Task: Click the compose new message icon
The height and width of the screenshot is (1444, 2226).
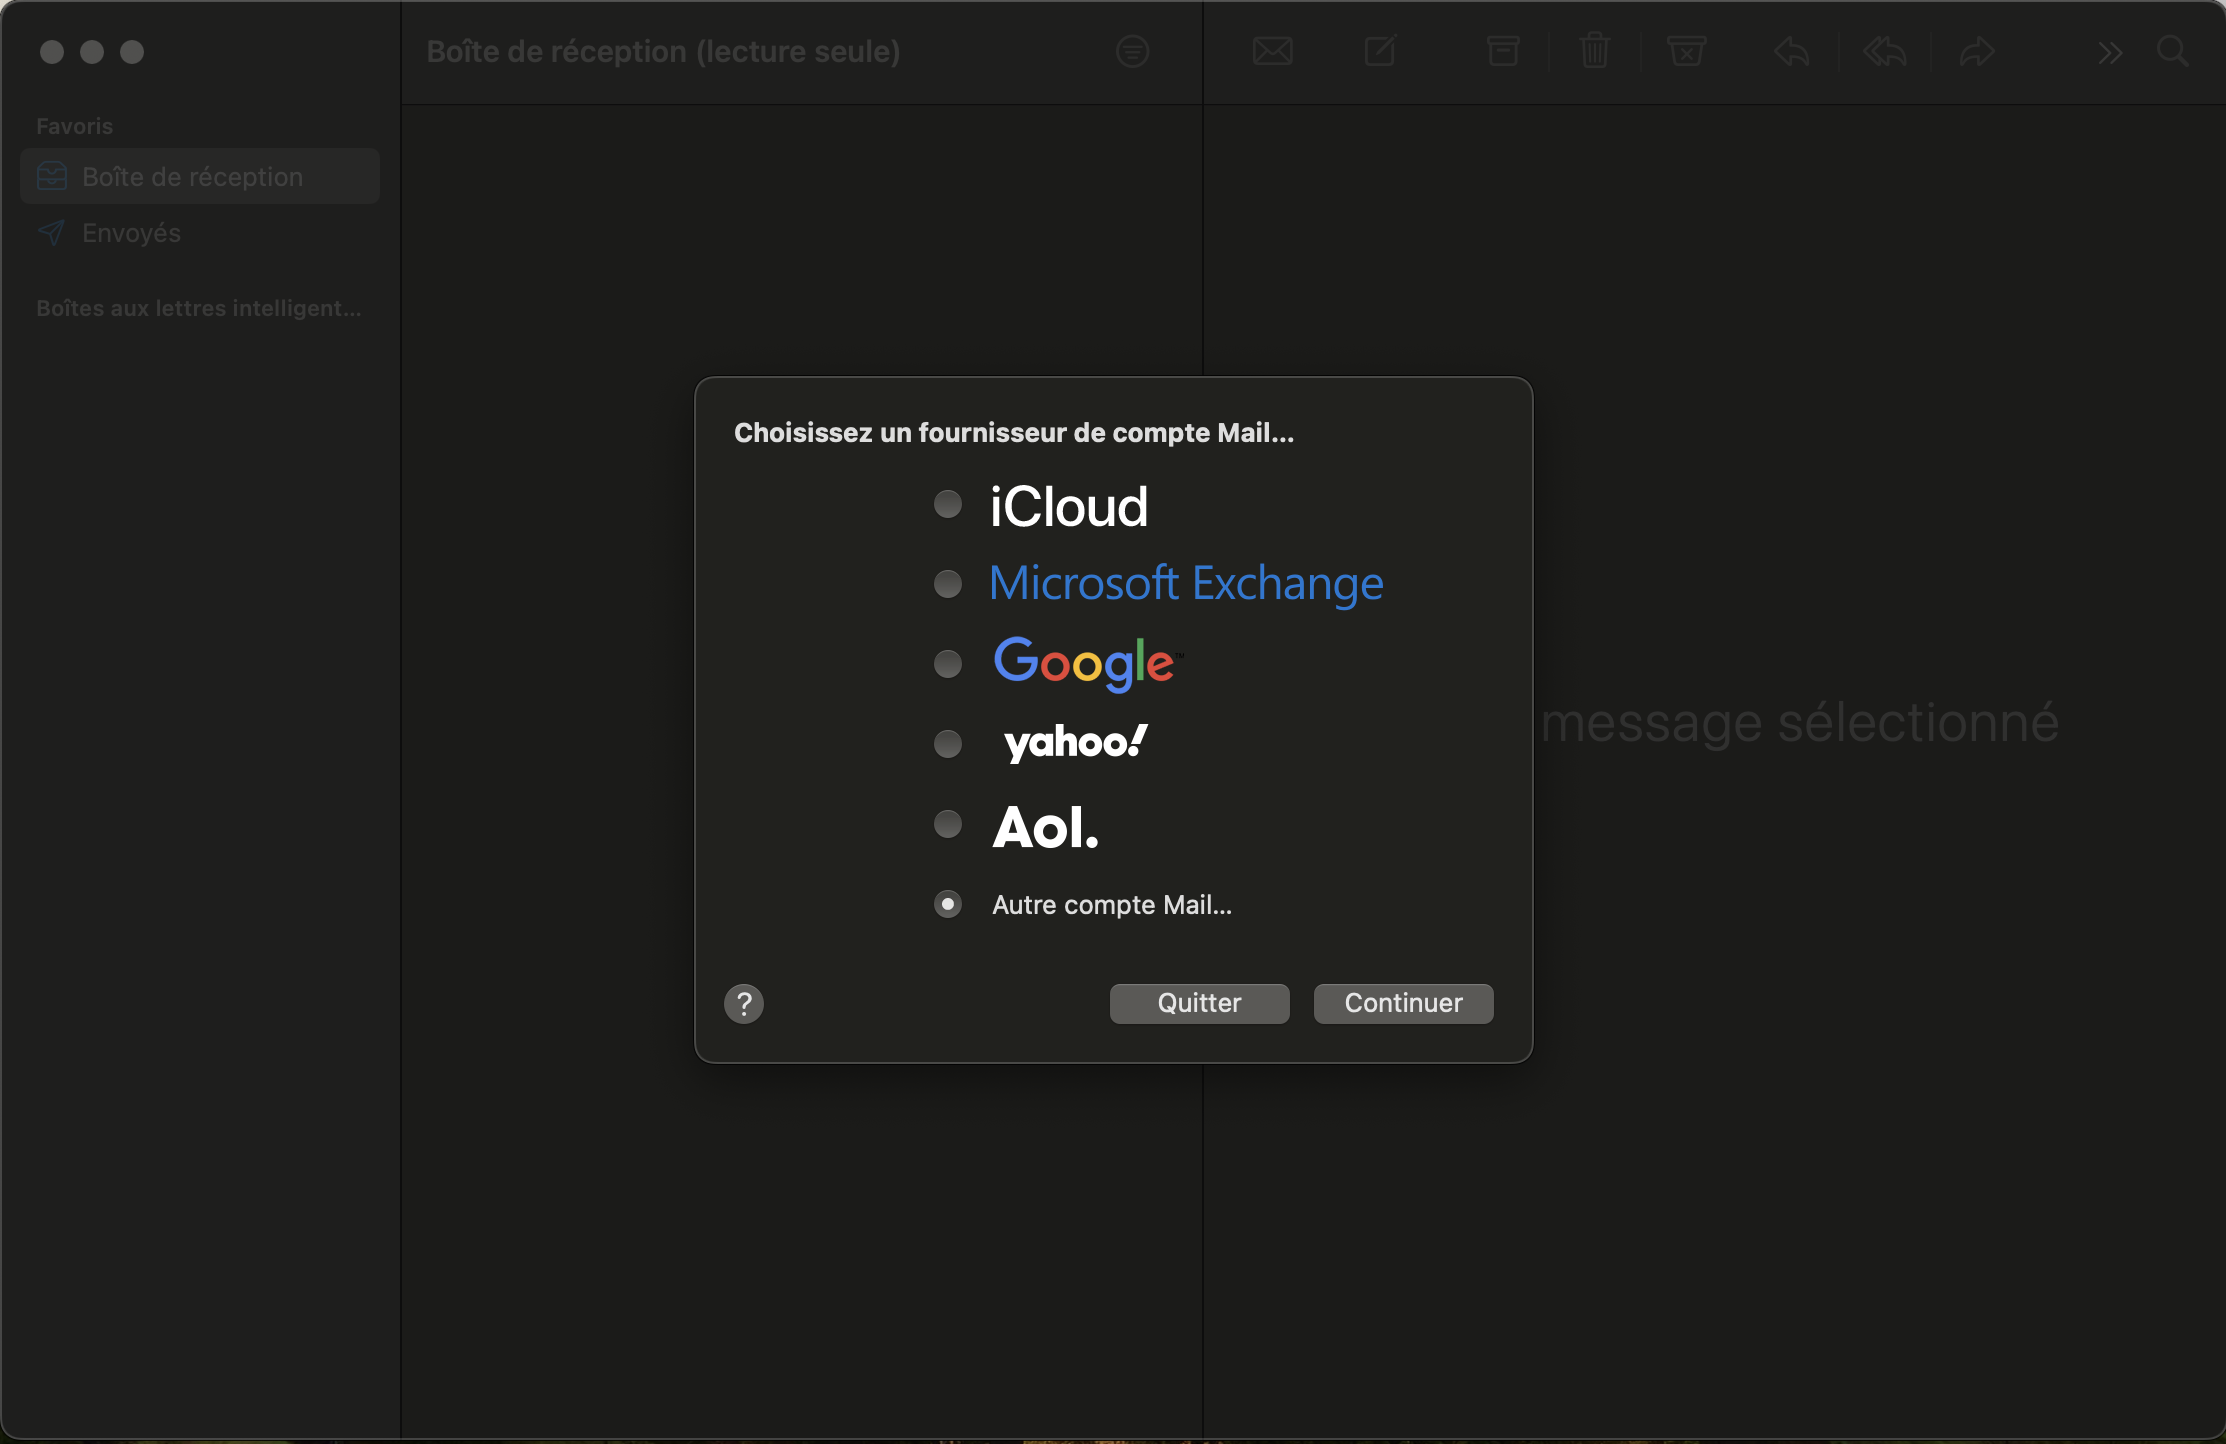Action: [1381, 50]
